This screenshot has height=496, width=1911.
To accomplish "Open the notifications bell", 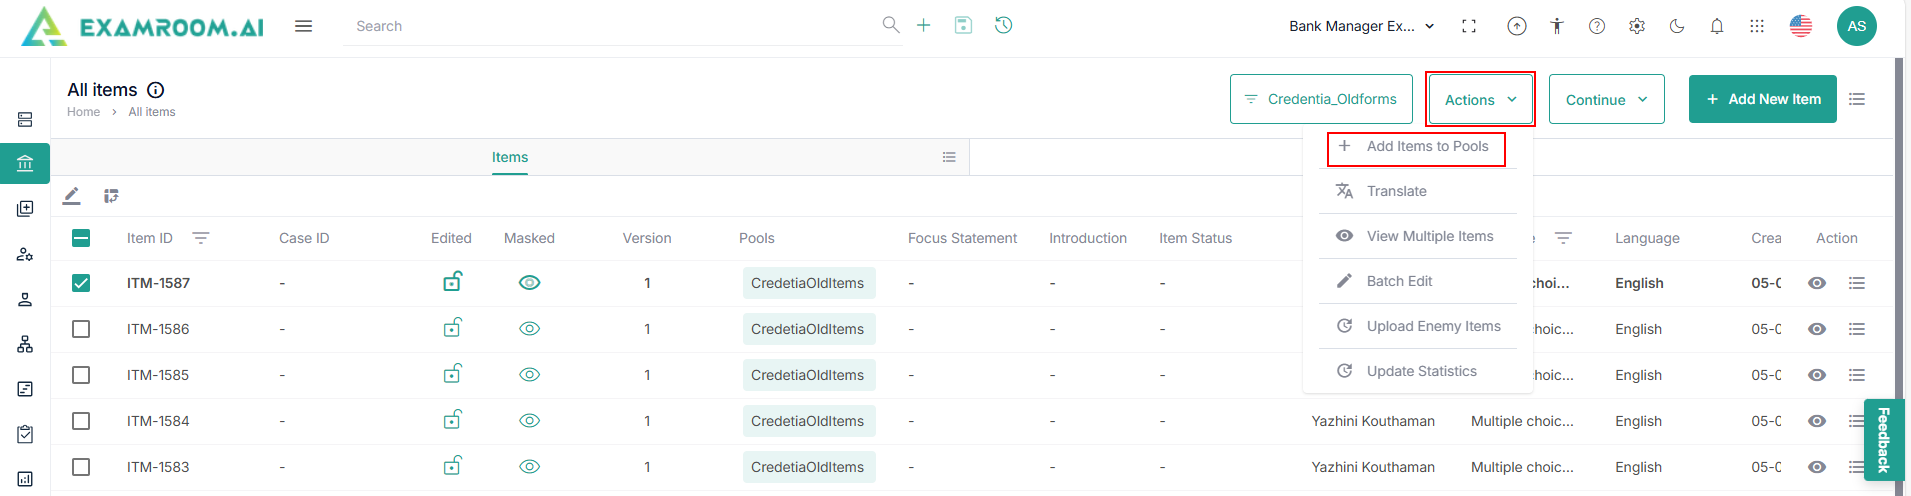I will pyautogui.click(x=1717, y=26).
